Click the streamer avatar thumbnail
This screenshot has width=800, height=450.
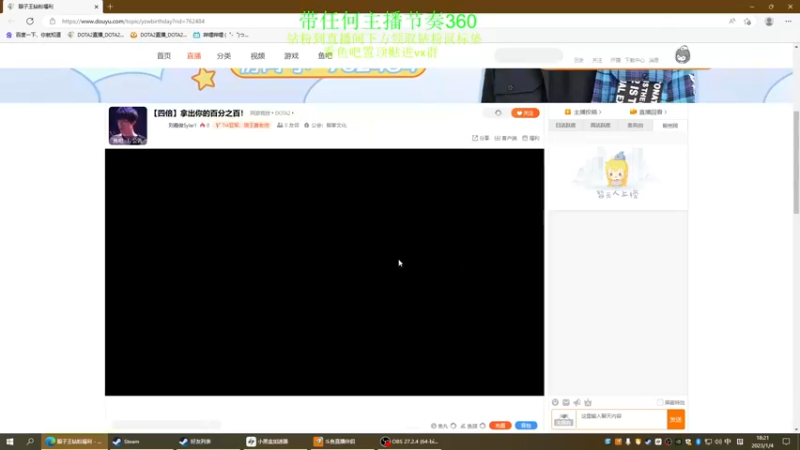(x=128, y=126)
